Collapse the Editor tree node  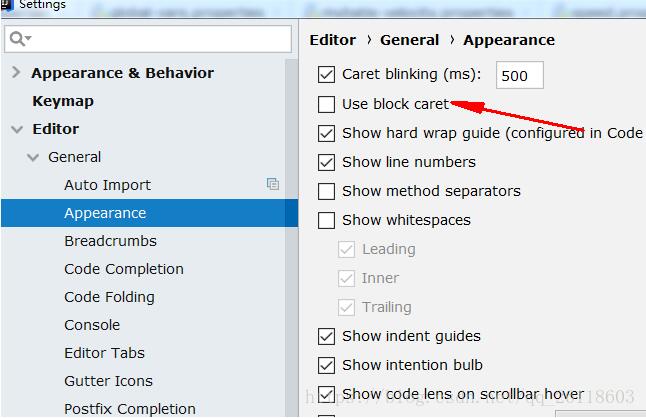16,129
